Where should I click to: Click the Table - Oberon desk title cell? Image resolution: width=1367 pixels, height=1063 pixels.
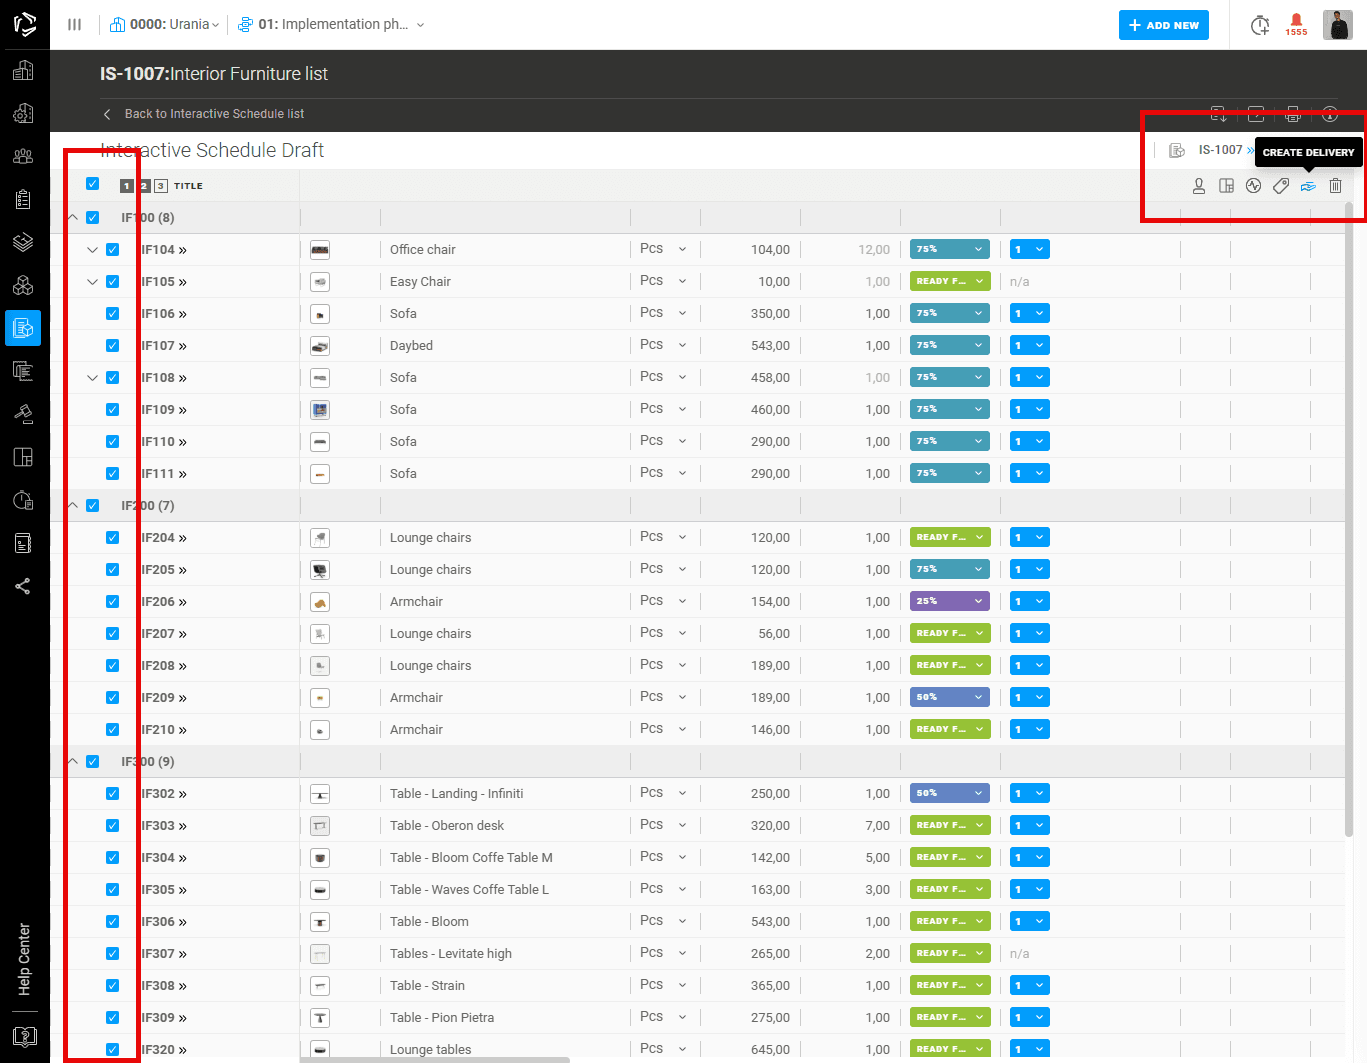click(x=447, y=826)
